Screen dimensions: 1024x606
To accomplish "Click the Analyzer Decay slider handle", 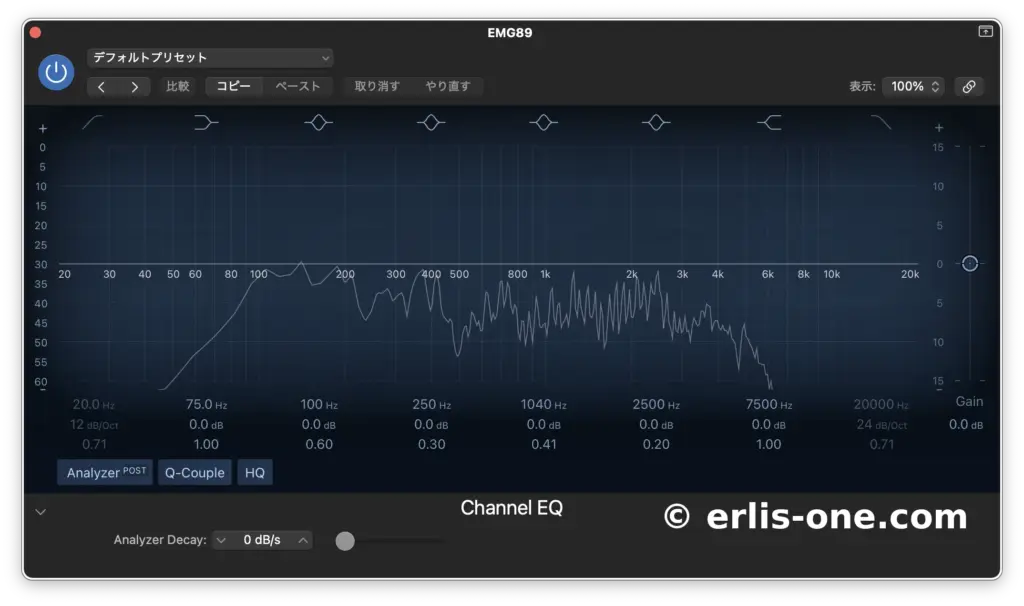I will coord(345,541).
